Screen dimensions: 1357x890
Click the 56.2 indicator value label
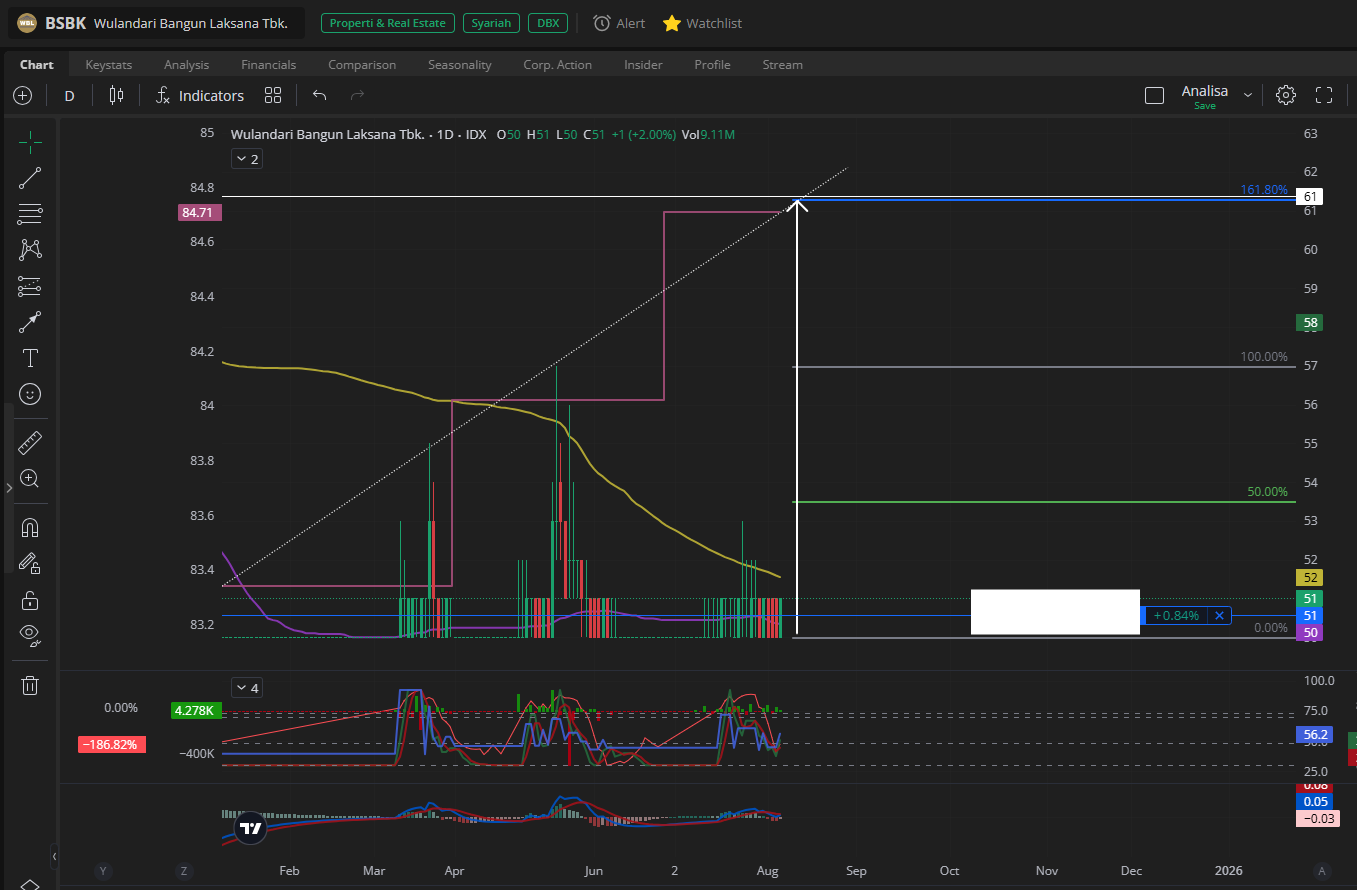(1315, 734)
